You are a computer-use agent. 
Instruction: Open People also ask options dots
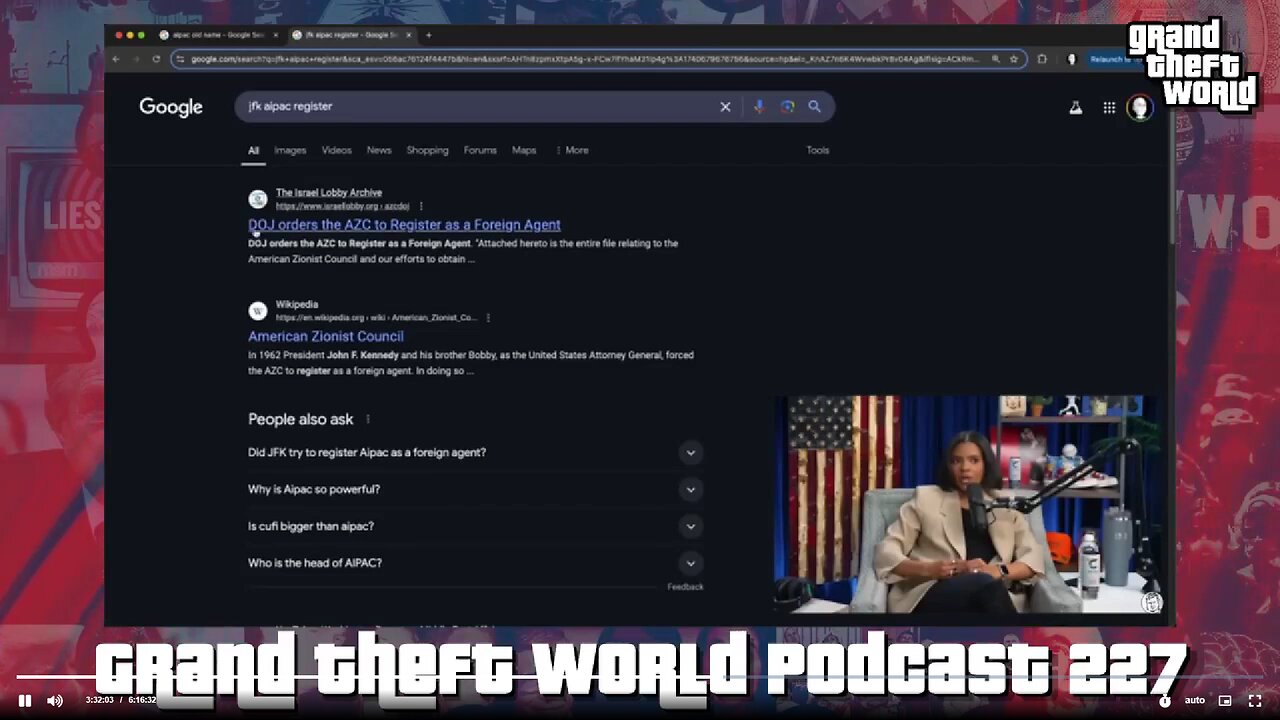(367, 420)
